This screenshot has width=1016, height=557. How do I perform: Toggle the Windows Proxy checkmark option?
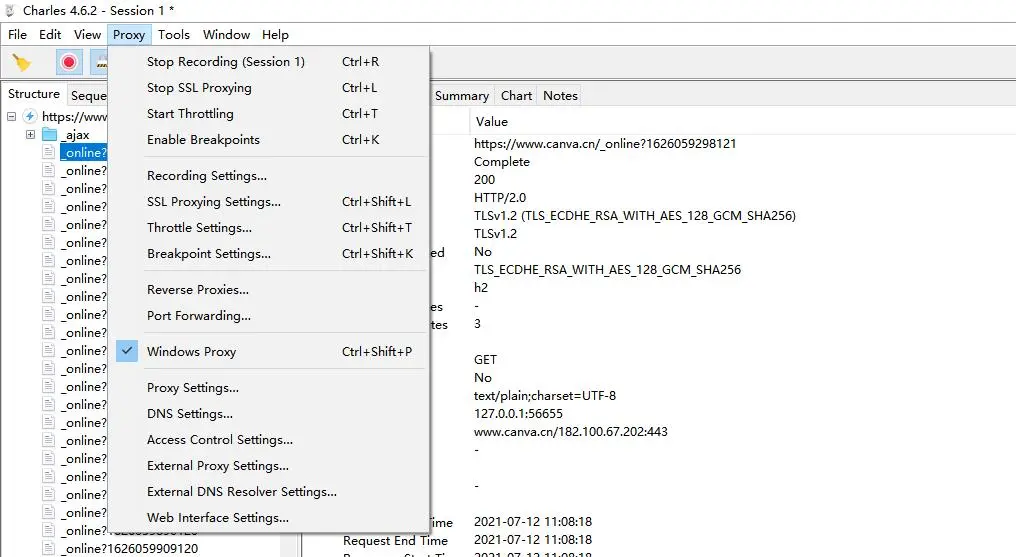tap(191, 352)
